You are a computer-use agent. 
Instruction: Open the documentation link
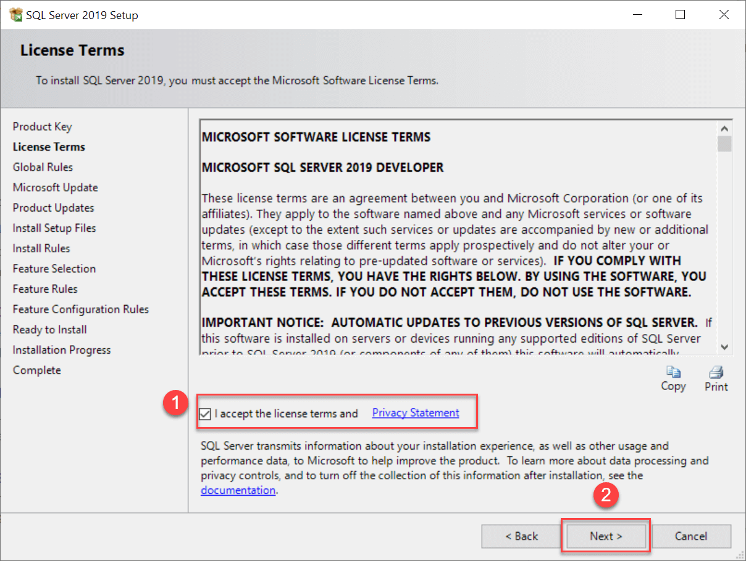pos(238,490)
